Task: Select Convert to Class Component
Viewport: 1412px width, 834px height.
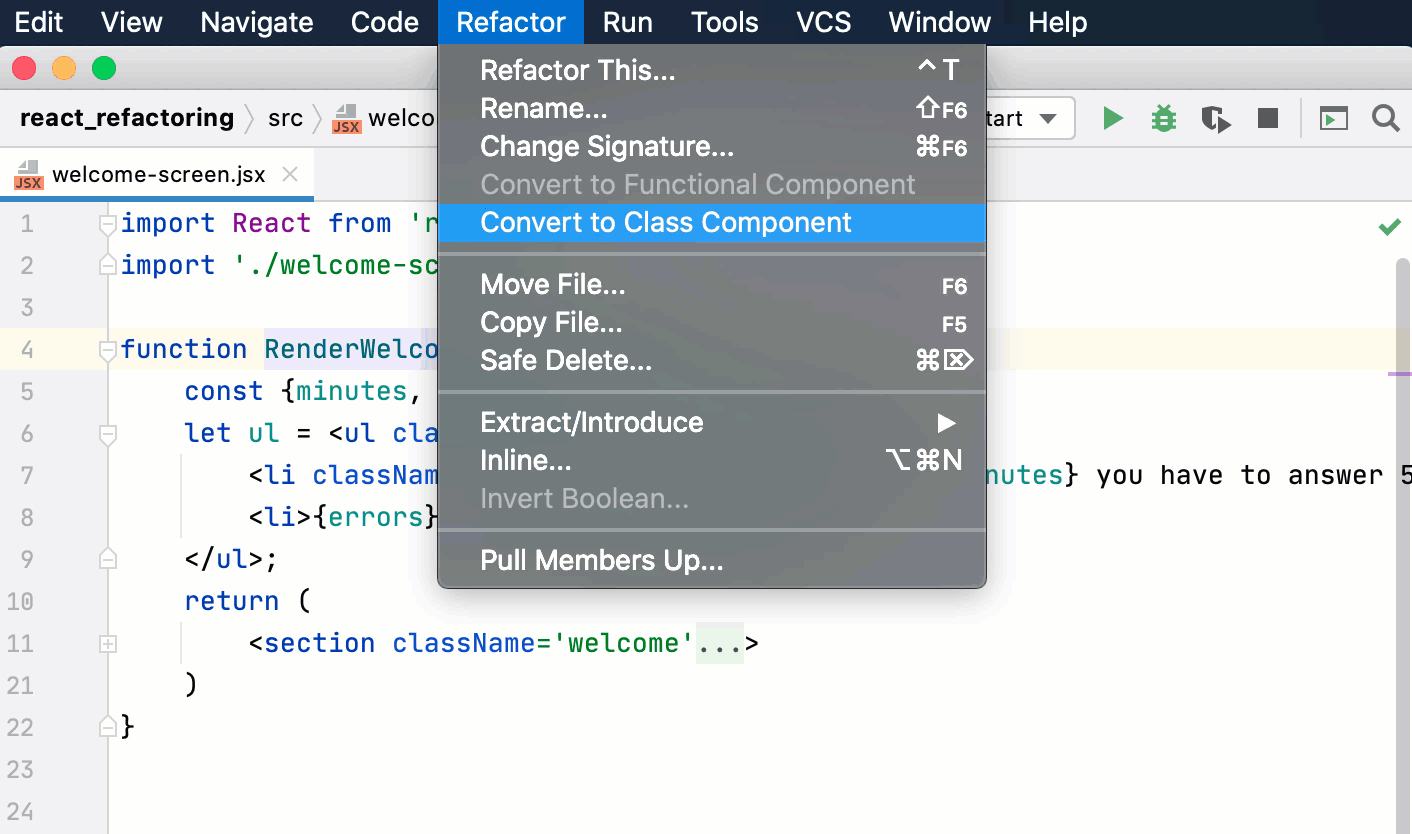Action: [665, 222]
